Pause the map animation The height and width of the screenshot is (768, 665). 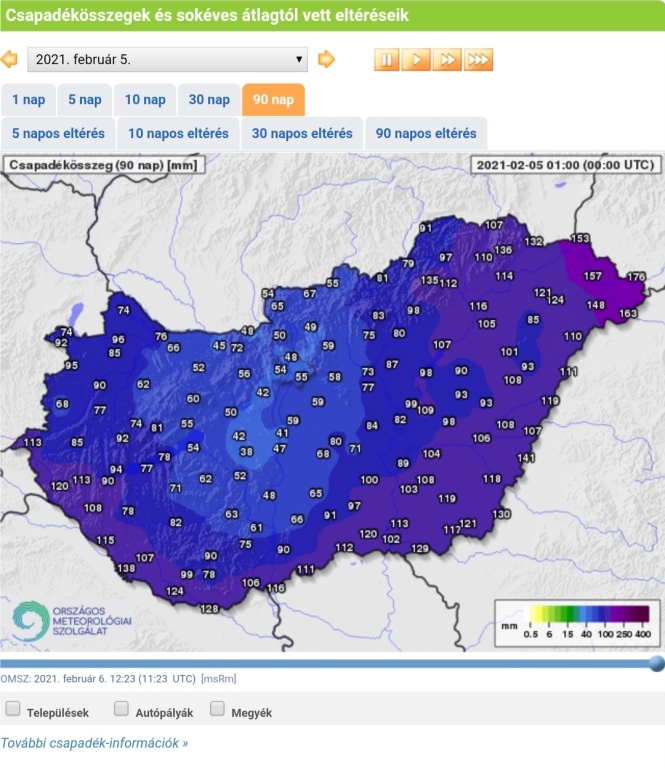[387, 59]
